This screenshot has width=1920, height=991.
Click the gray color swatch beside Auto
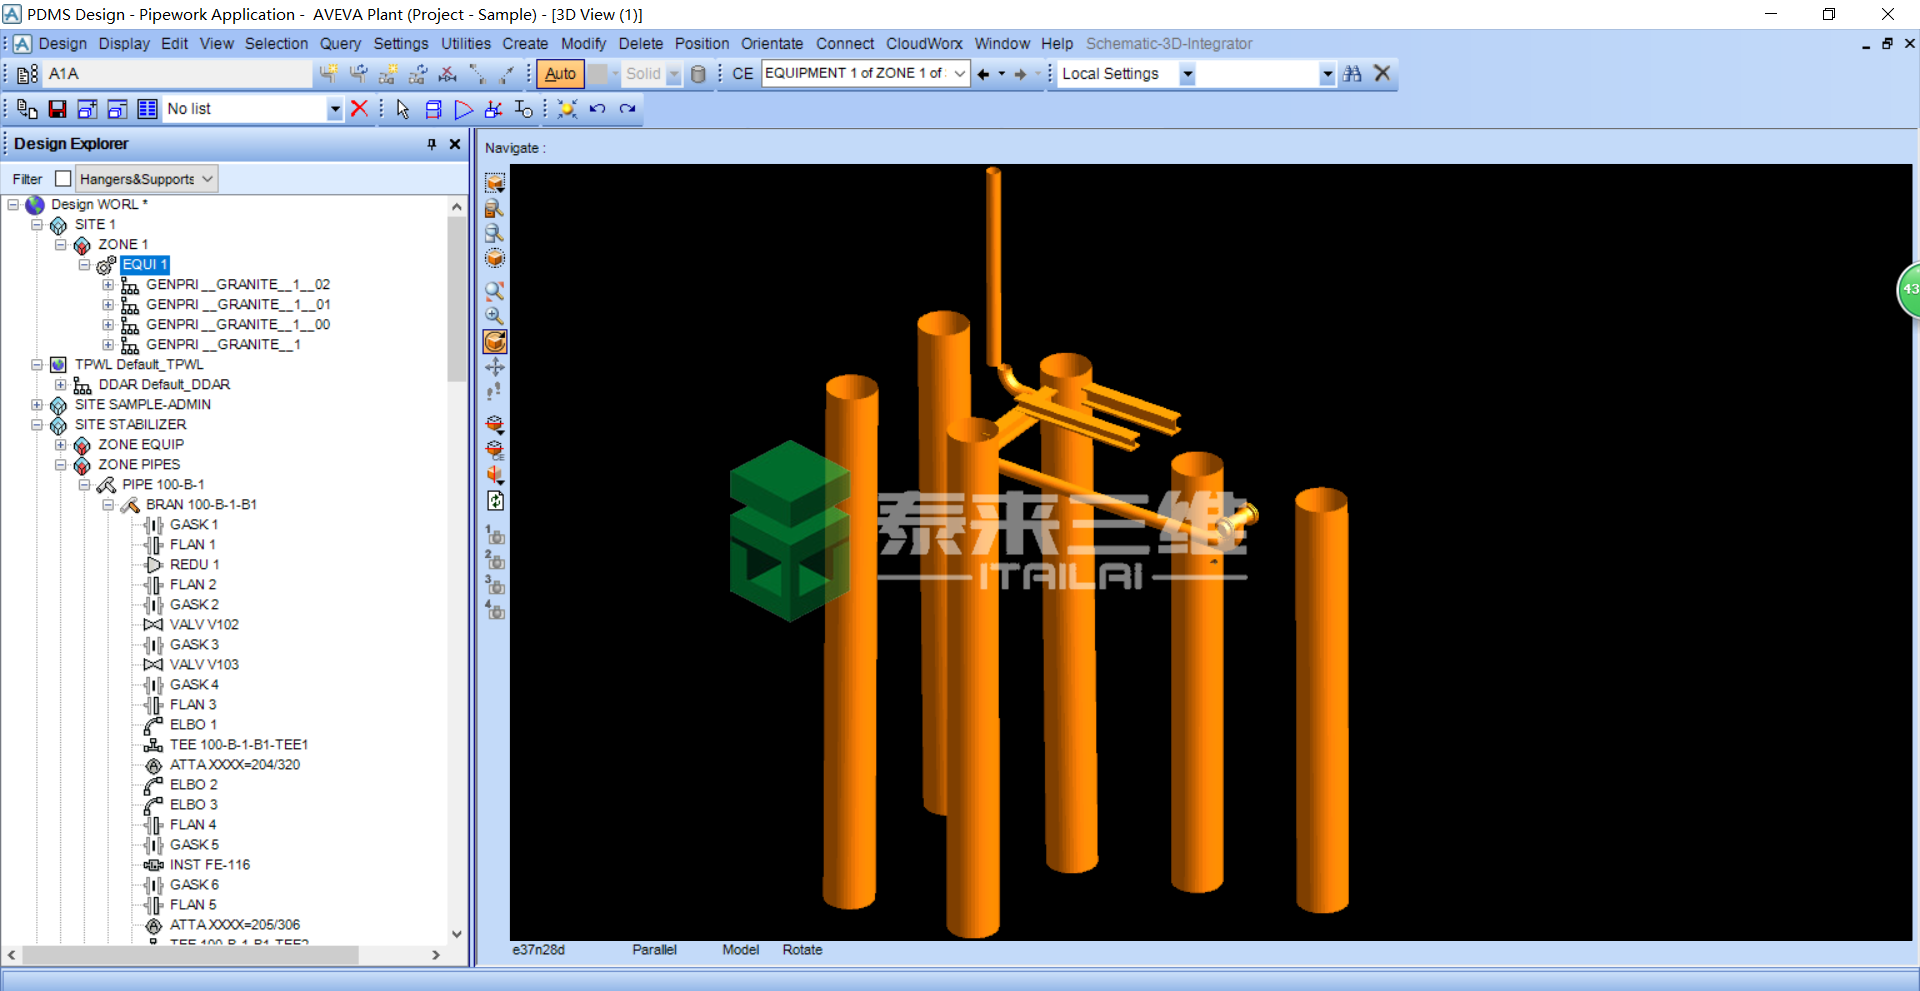(x=598, y=74)
